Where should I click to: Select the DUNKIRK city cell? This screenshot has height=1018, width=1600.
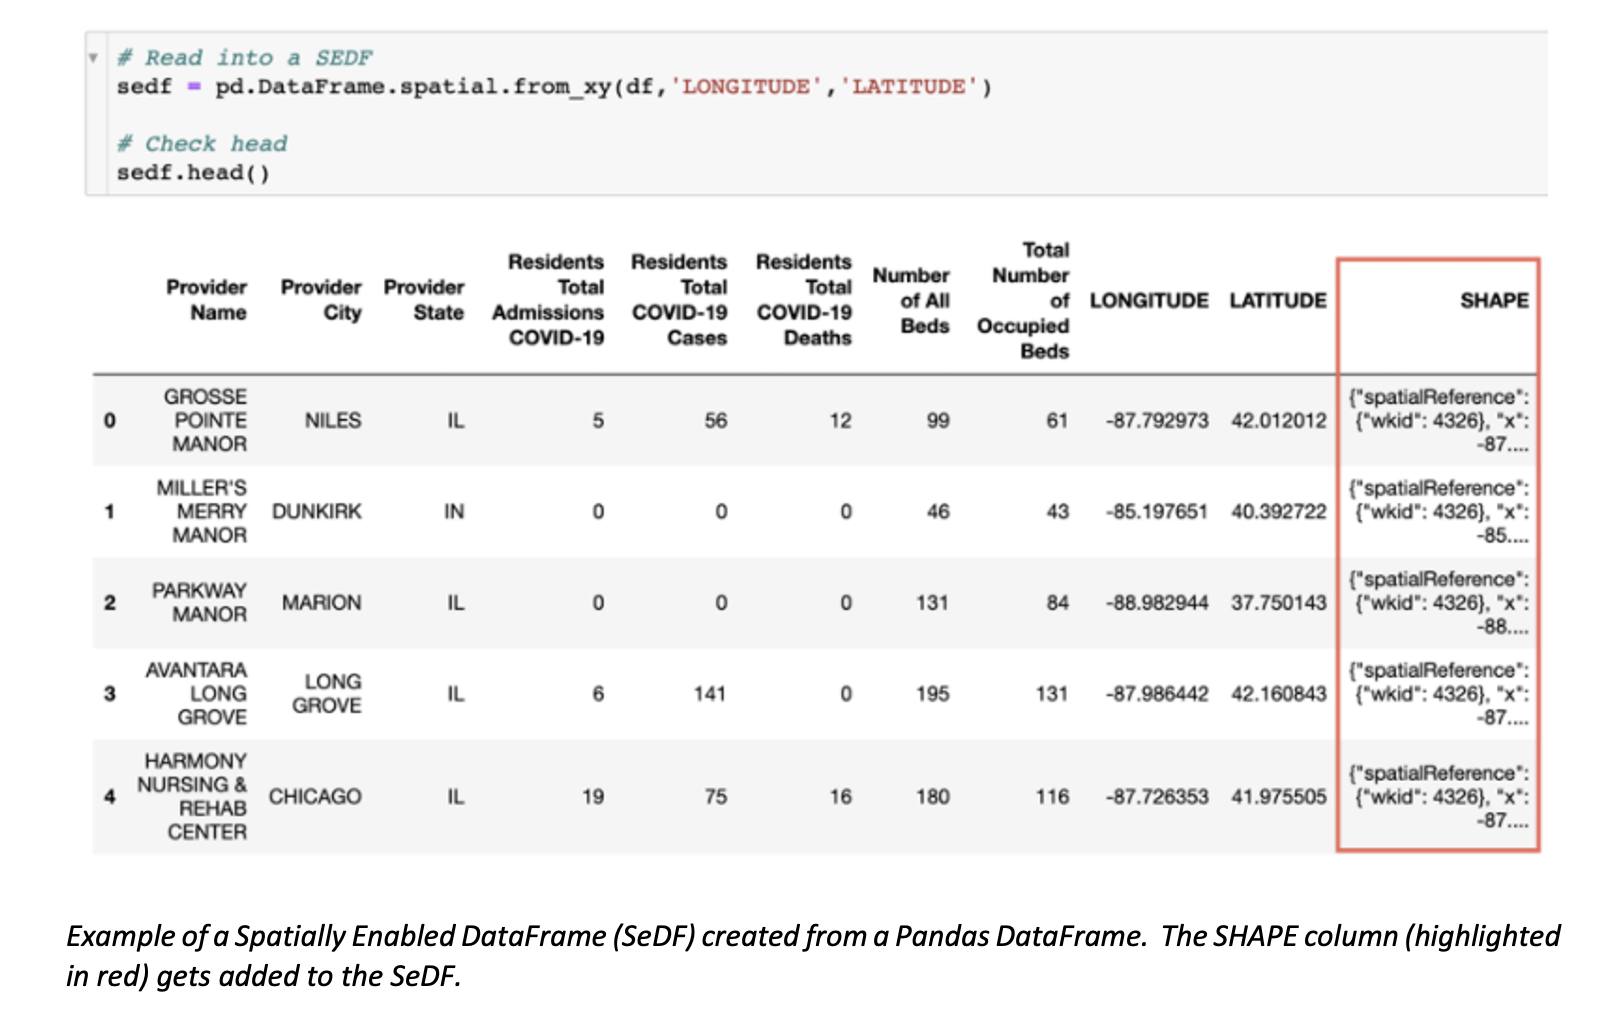click(x=317, y=512)
